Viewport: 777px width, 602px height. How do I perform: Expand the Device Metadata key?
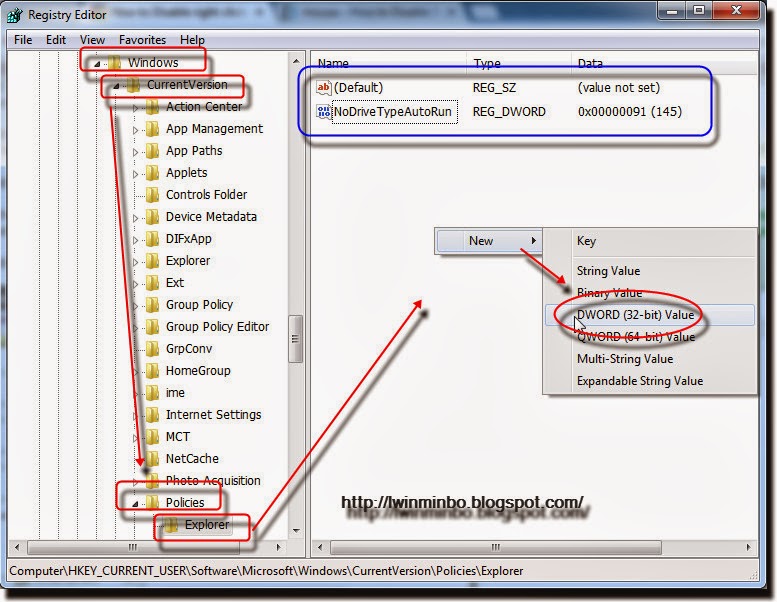pyautogui.click(x=135, y=218)
